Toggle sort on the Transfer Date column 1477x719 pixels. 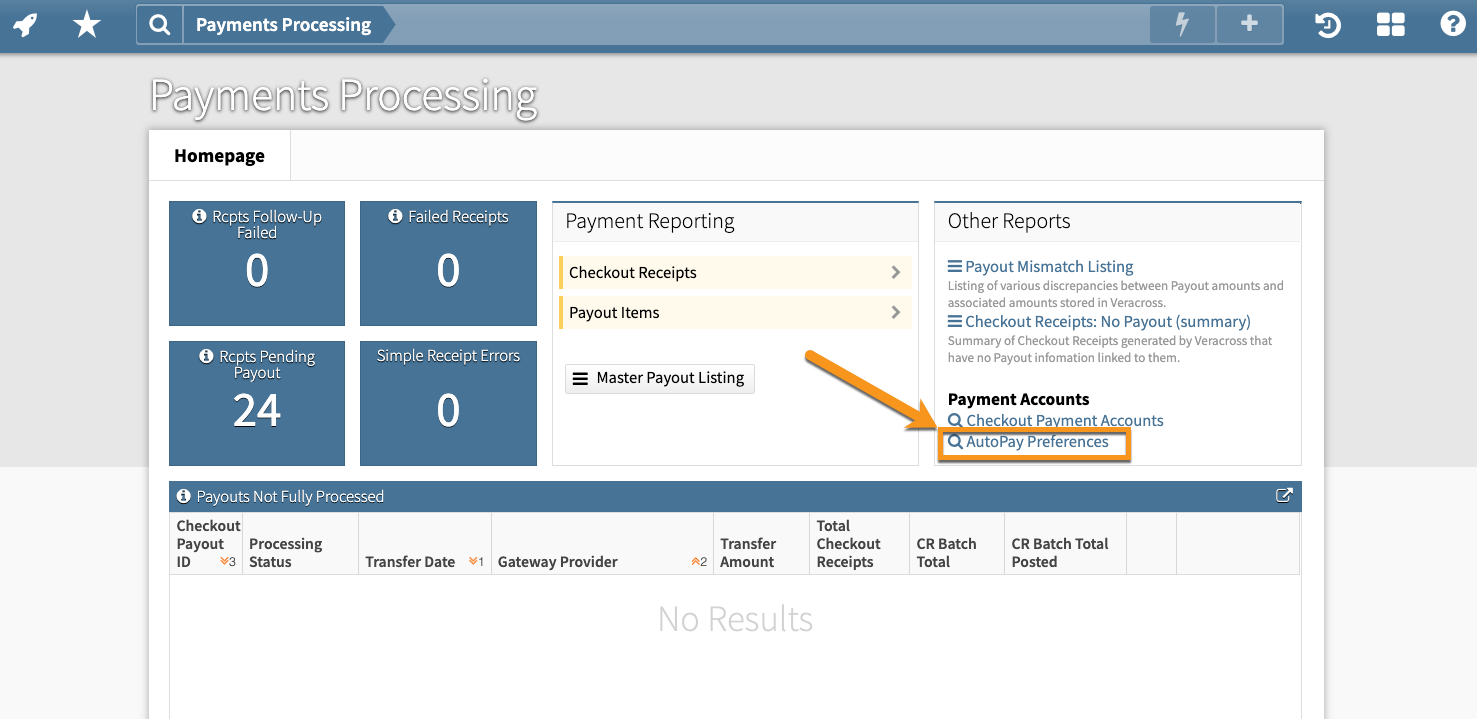point(411,561)
